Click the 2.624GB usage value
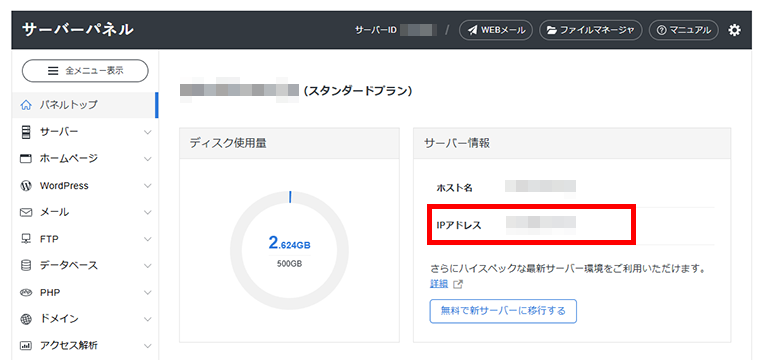 click(289, 244)
